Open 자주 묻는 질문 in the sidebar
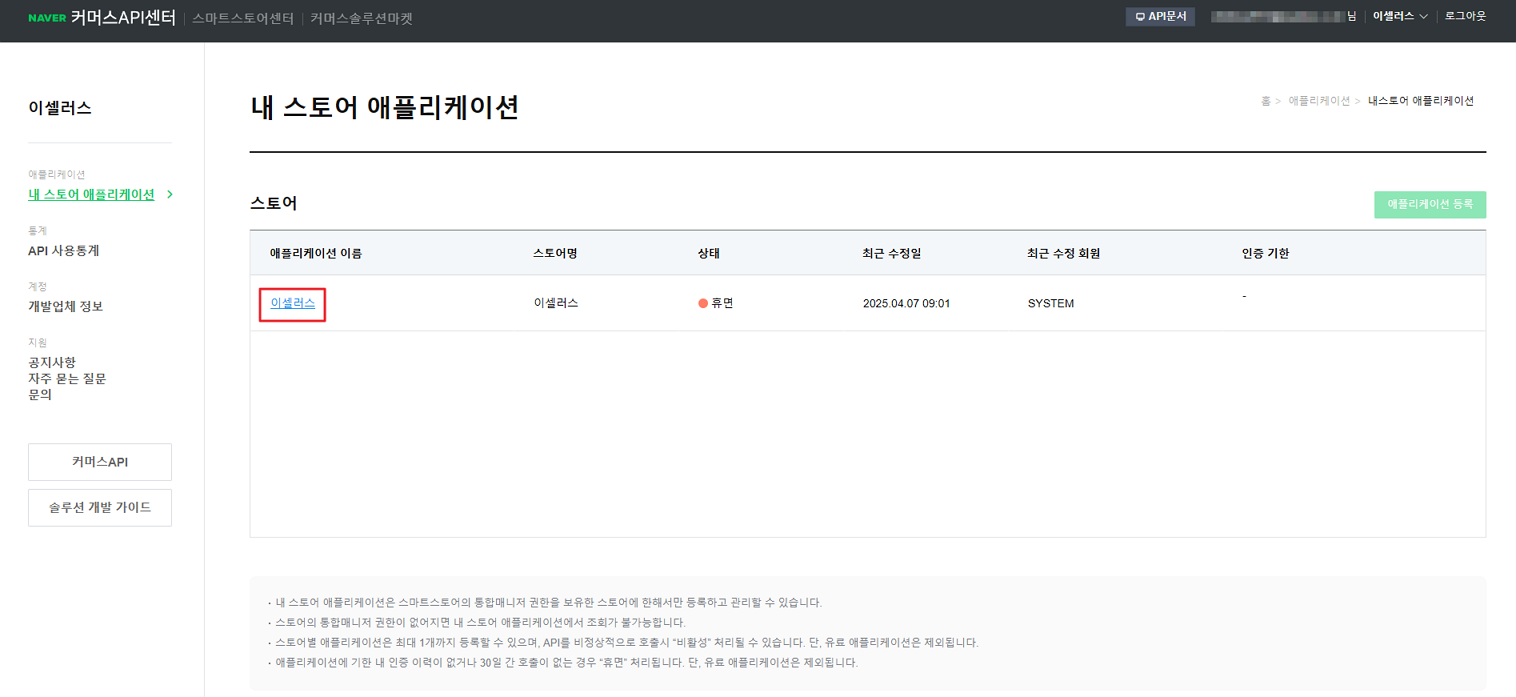 coord(67,378)
